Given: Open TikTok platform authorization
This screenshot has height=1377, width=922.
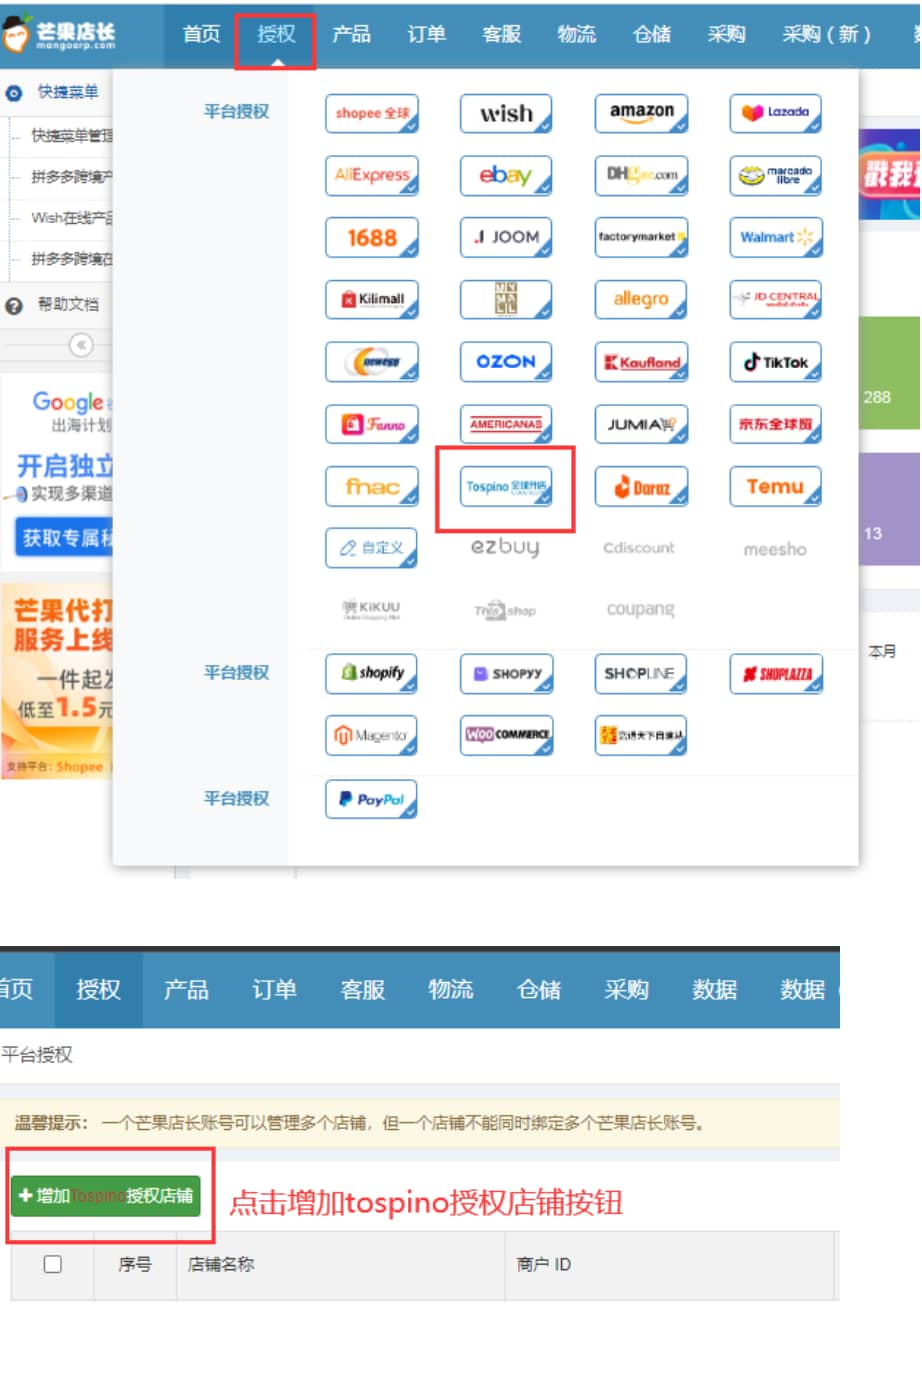Looking at the screenshot, I should 776,361.
